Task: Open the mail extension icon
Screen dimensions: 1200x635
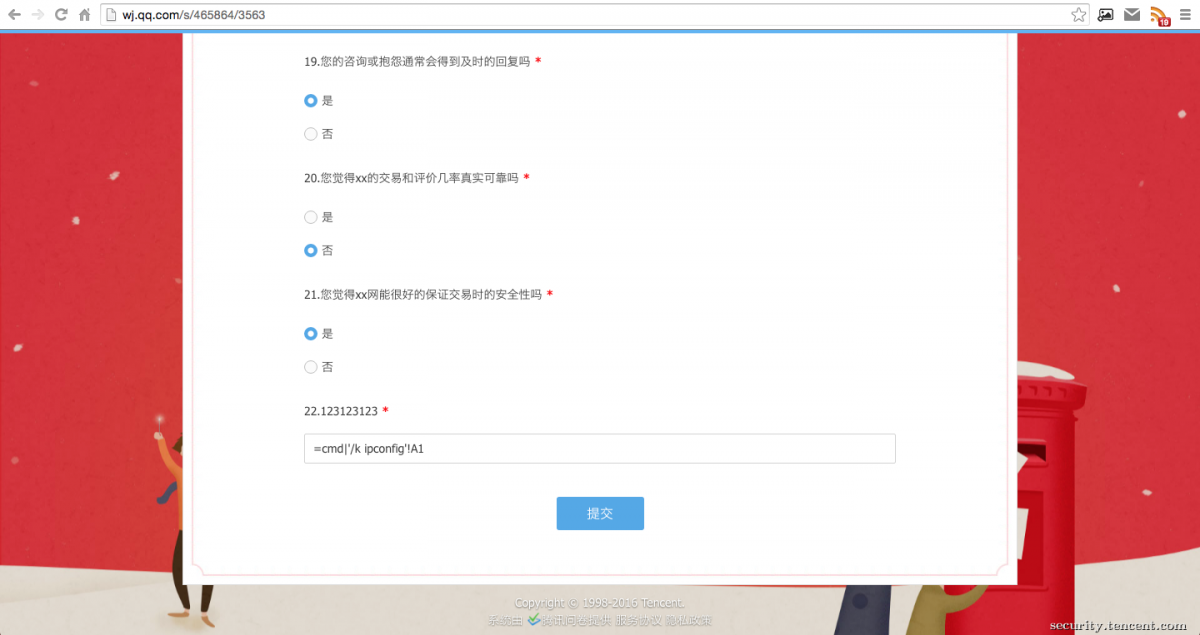Action: pyautogui.click(x=1131, y=15)
